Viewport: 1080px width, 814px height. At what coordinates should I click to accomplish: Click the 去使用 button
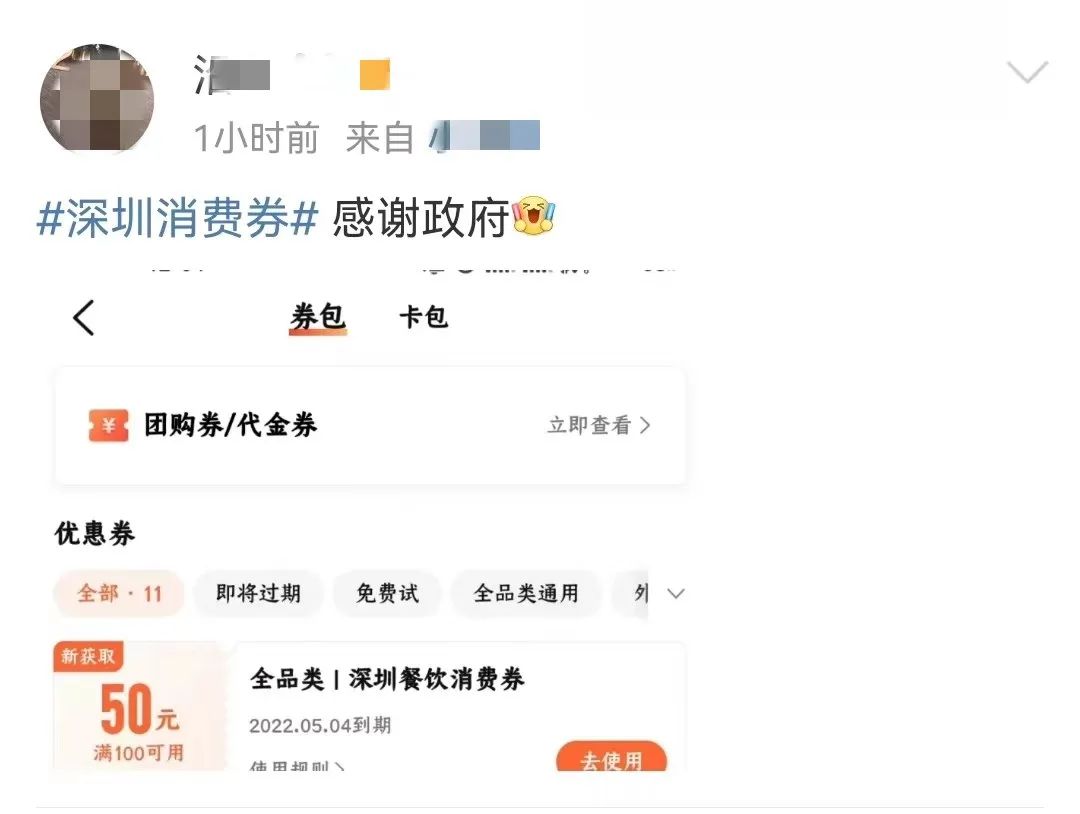612,758
